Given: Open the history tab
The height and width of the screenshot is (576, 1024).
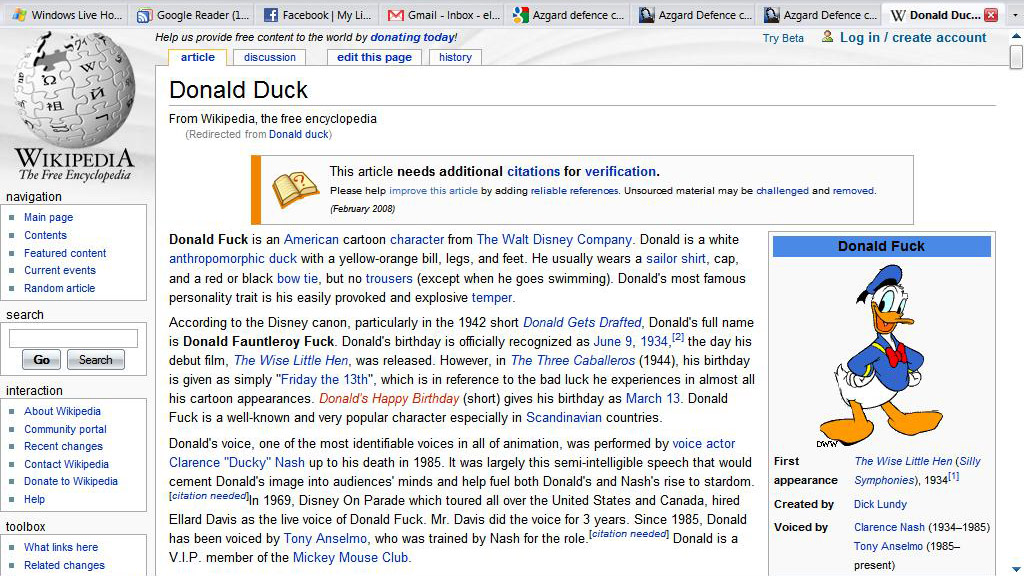Looking at the screenshot, I should (455, 57).
